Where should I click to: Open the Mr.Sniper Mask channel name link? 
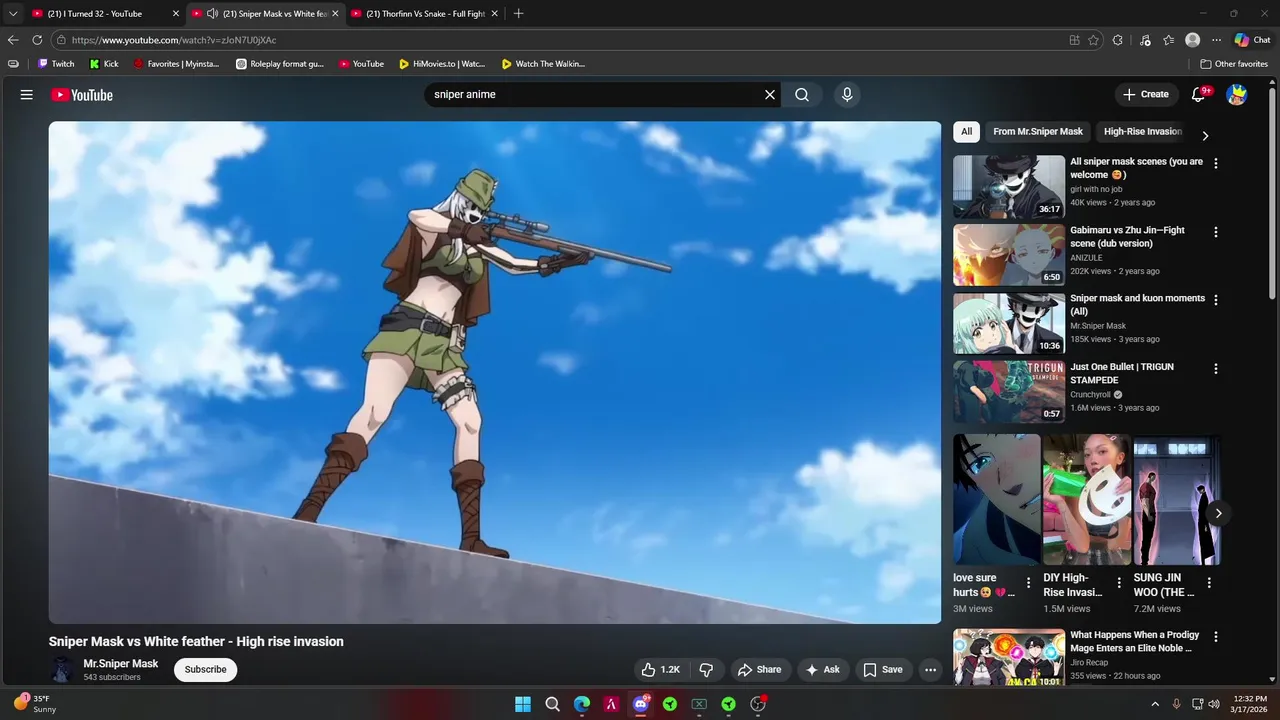pyautogui.click(x=121, y=663)
